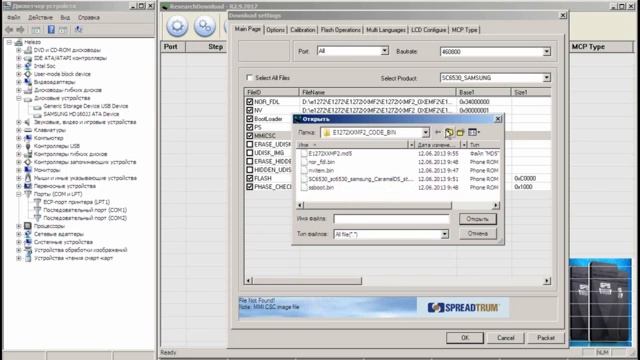The height and width of the screenshot is (360, 640).
Task: Uncheck the FLASH checkbox
Action: (x=249, y=178)
